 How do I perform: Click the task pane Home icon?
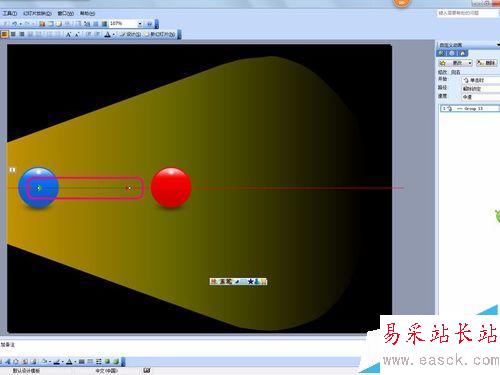463,53
